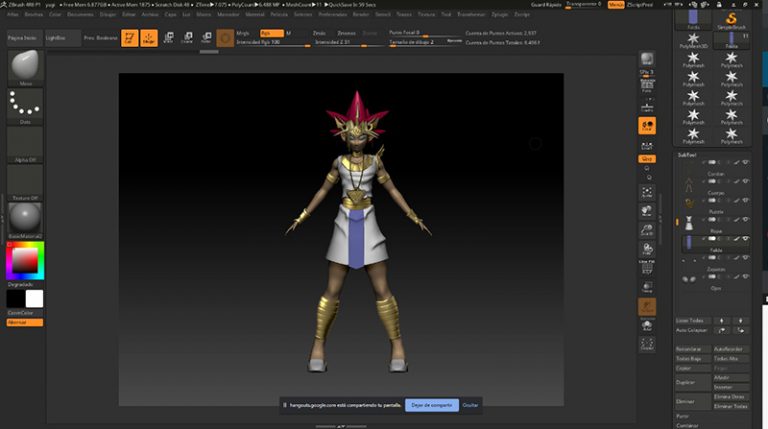Select the Dibujar (Draw) mode icon

[x=149, y=38]
